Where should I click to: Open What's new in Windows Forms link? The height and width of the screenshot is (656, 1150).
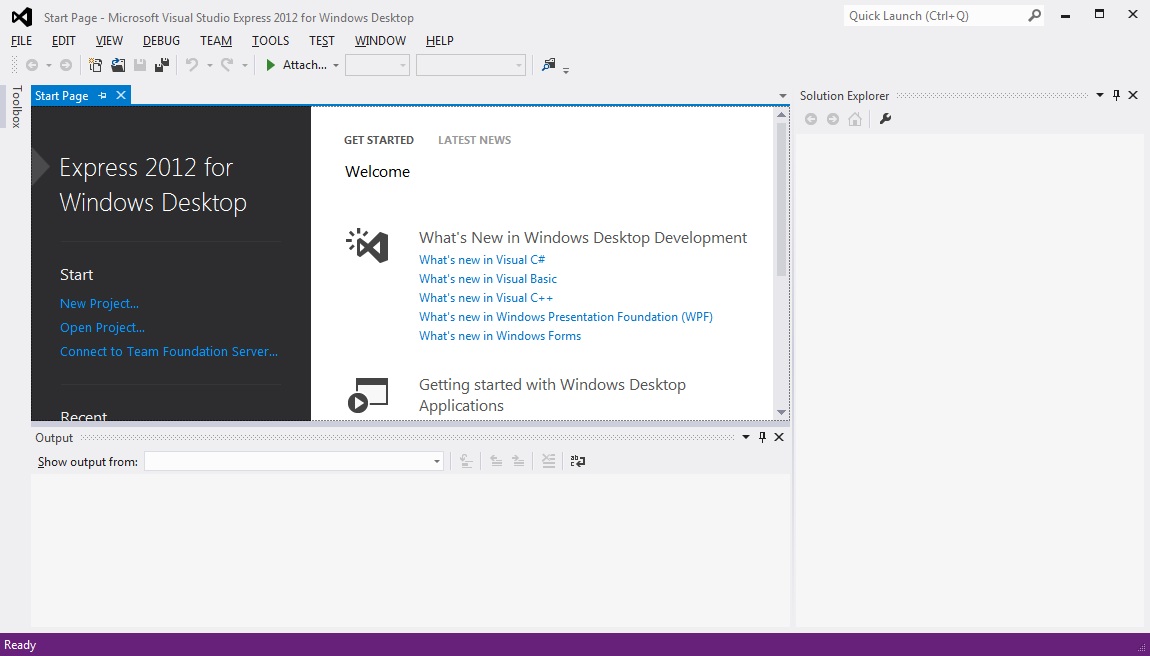click(x=499, y=336)
